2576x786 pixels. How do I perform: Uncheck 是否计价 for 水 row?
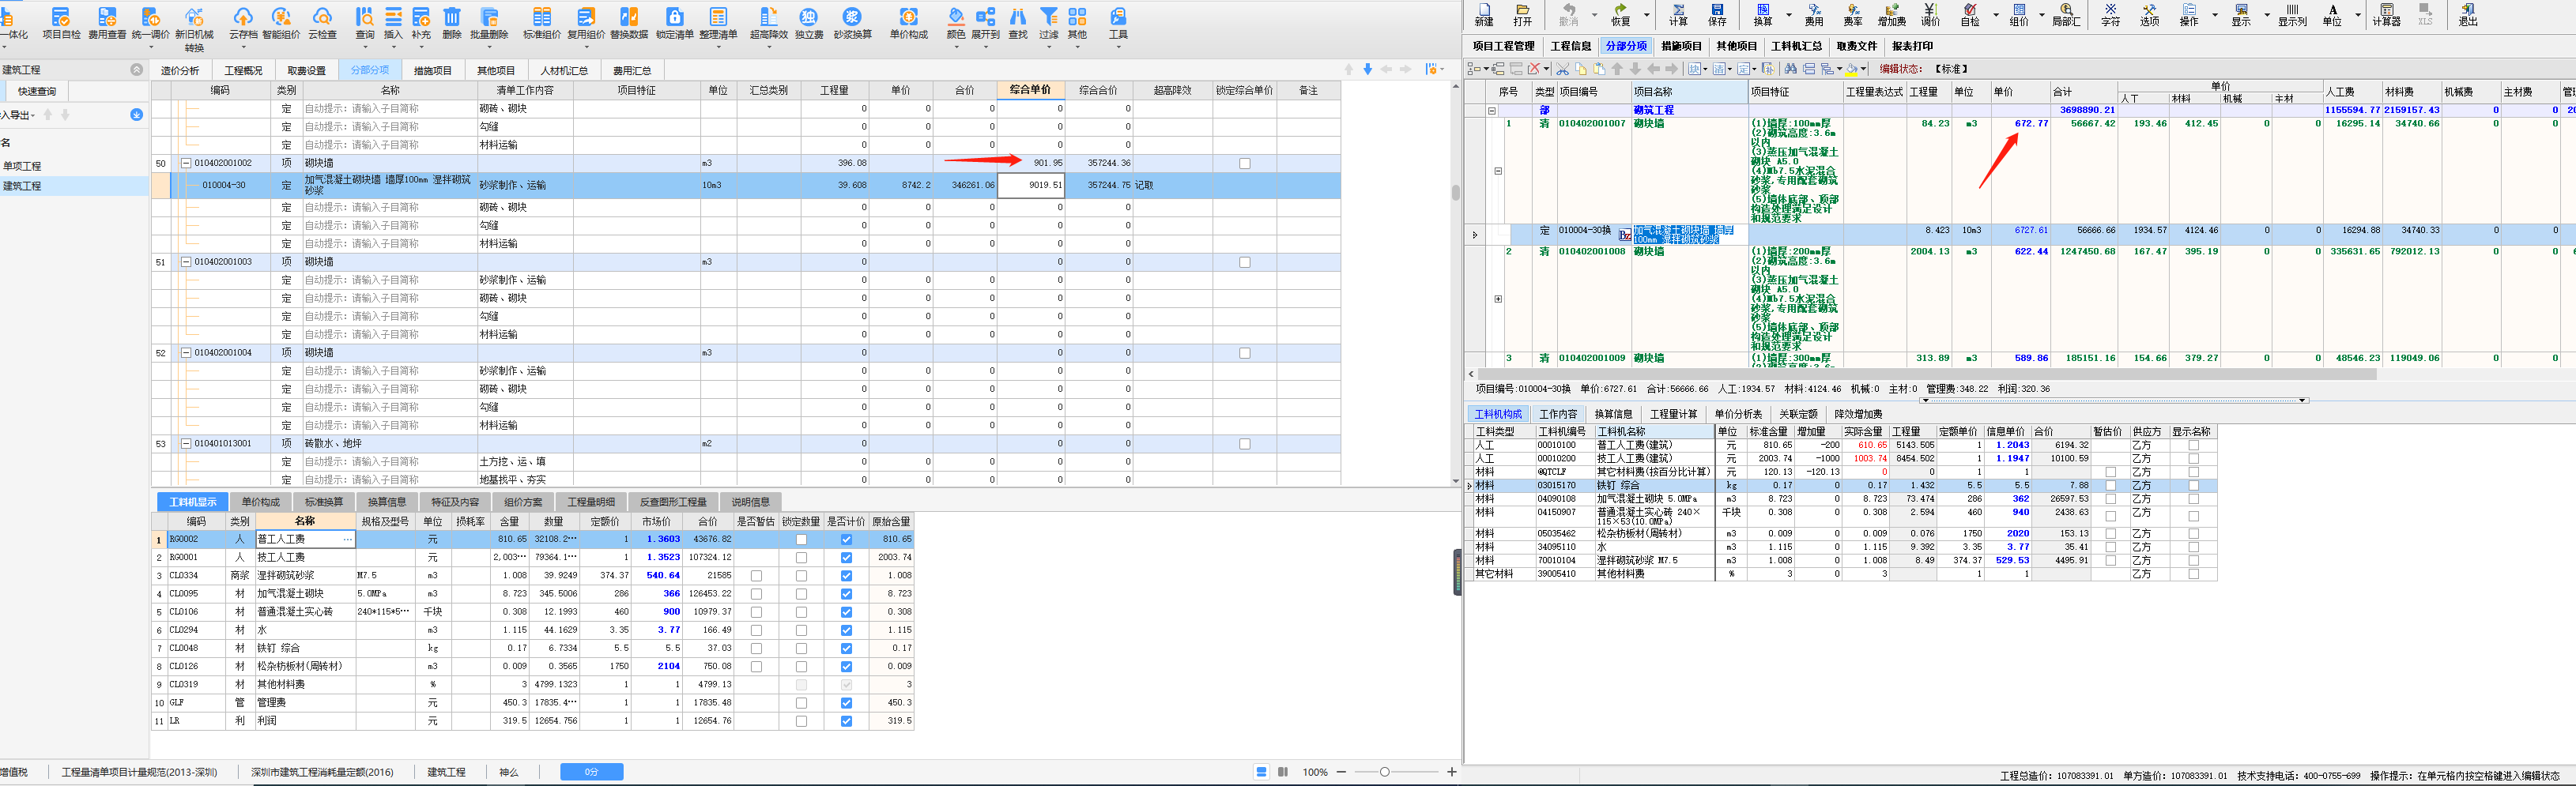click(x=846, y=631)
